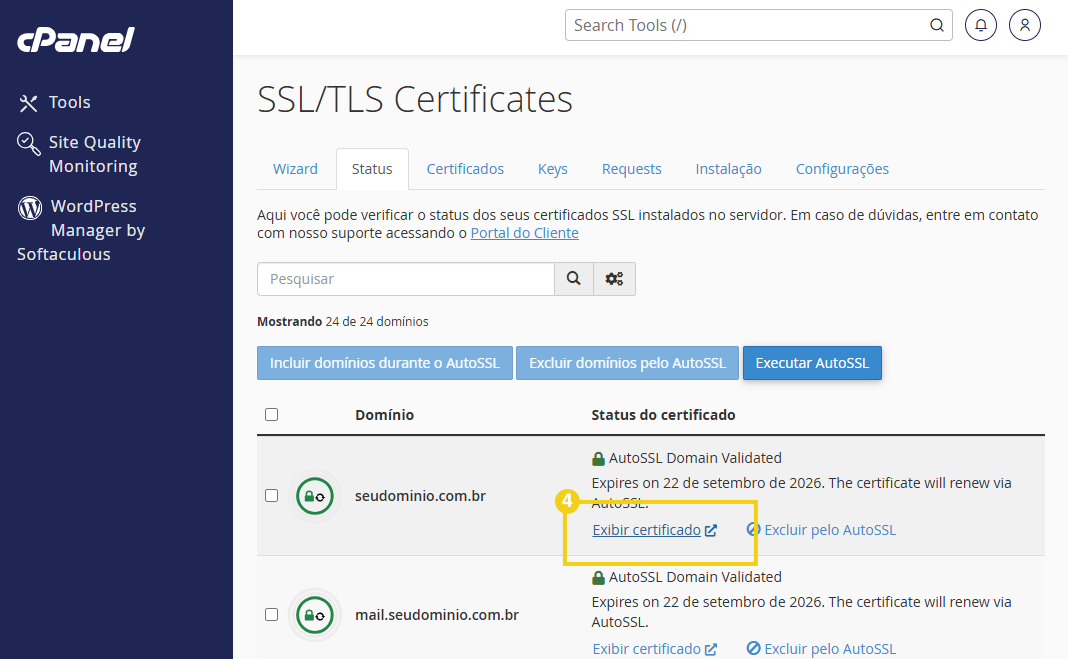Viewport: 1068px width, 659px height.
Task: Click the Executar AutoSSL button
Action: tap(812, 363)
